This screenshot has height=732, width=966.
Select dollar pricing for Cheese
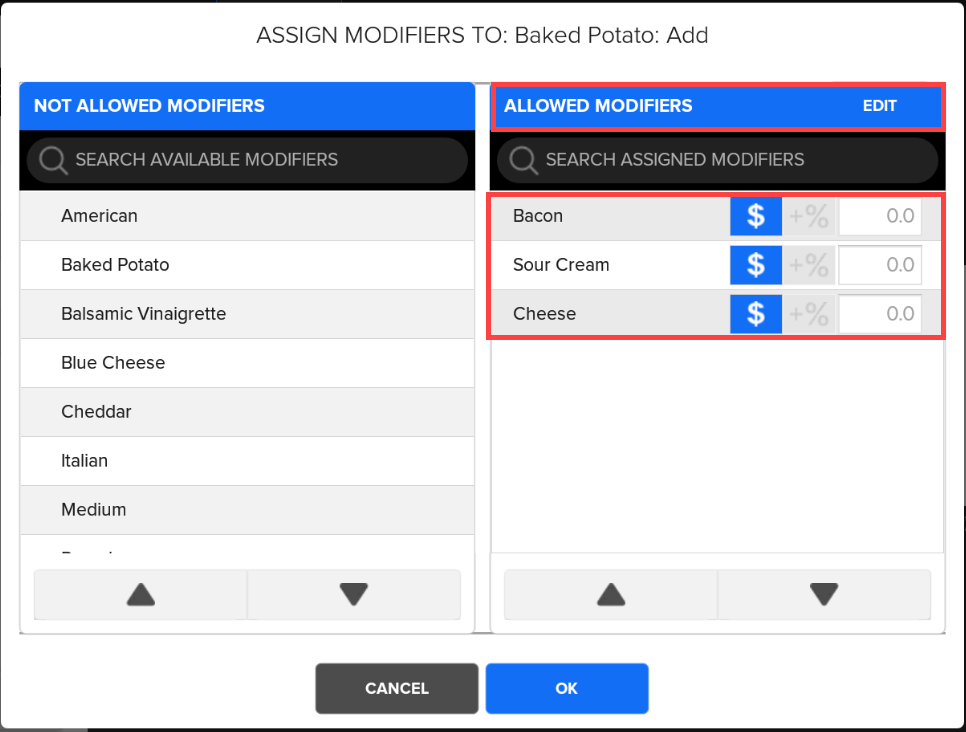click(x=756, y=314)
